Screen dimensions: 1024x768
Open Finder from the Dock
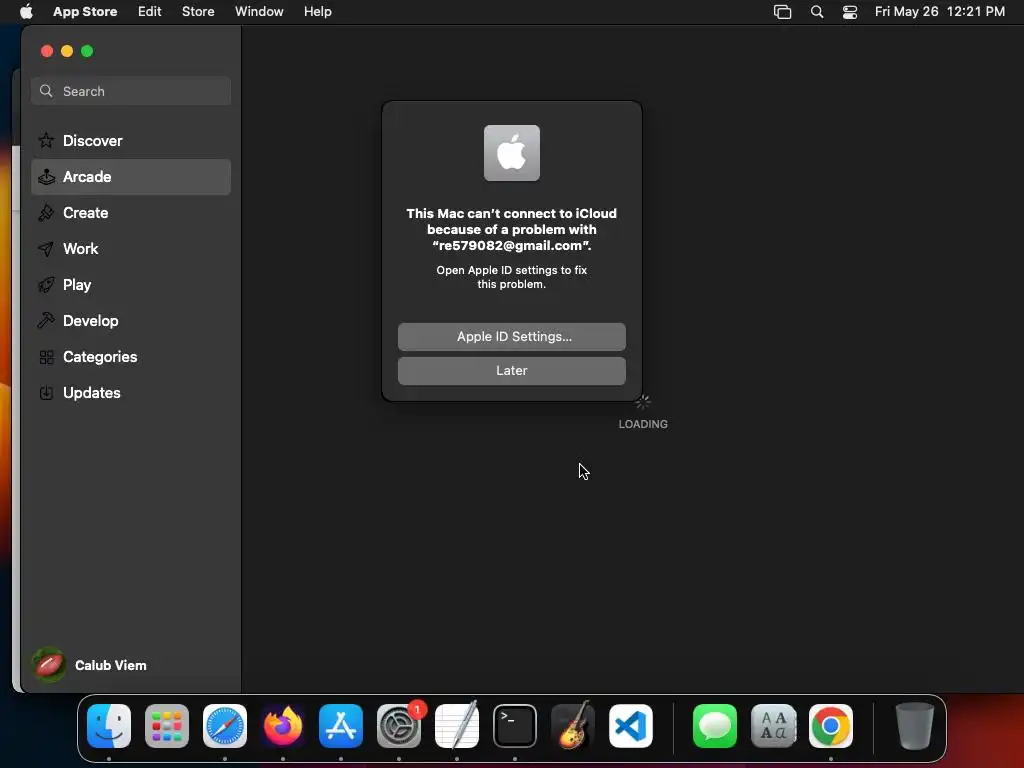pyautogui.click(x=108, y=726)
